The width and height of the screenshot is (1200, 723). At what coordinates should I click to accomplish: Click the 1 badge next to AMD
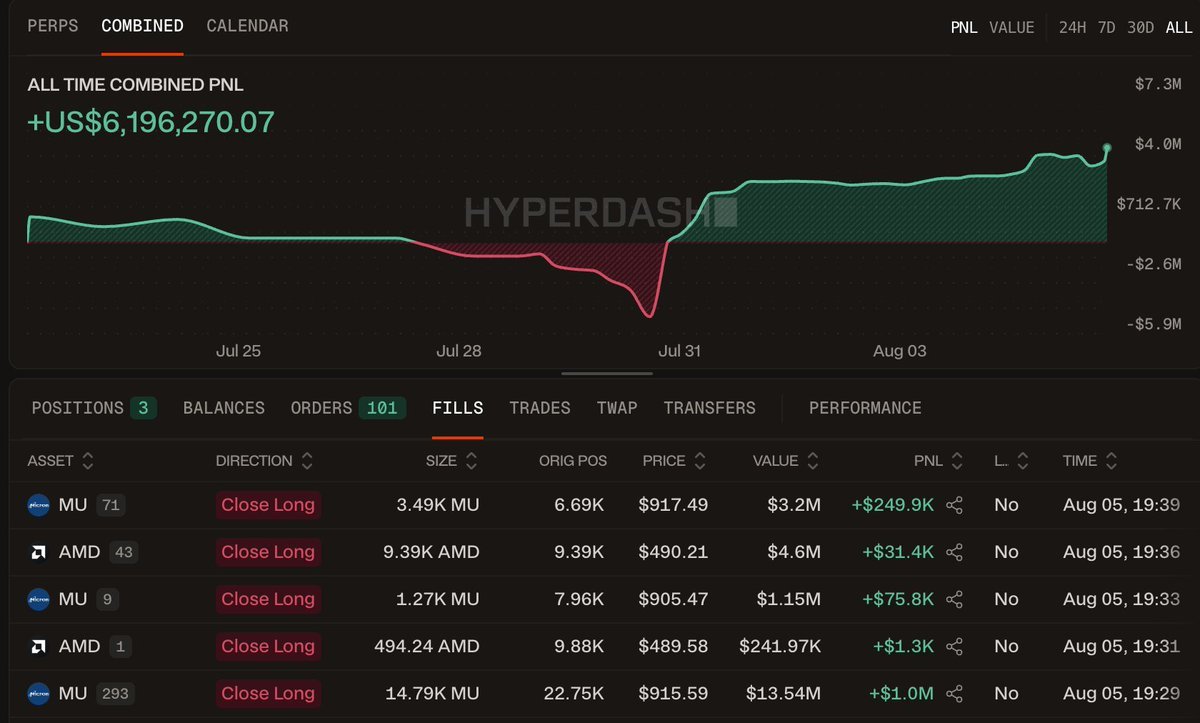pos(119,646)
